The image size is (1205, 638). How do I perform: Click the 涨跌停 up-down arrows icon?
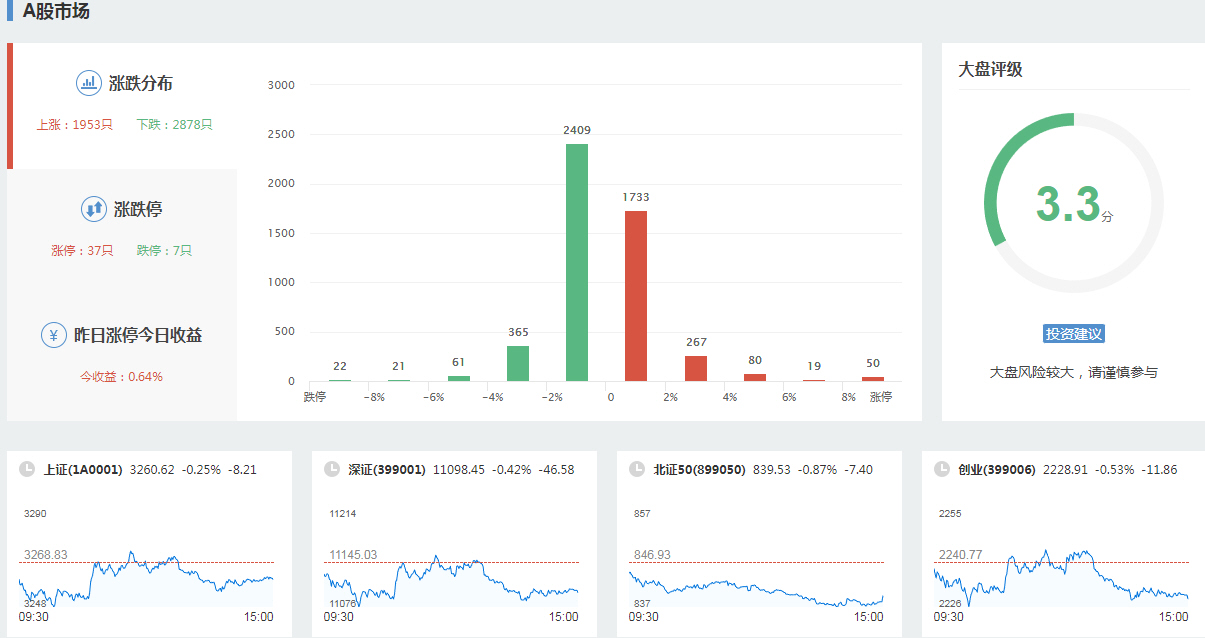[x=93, y=209]
